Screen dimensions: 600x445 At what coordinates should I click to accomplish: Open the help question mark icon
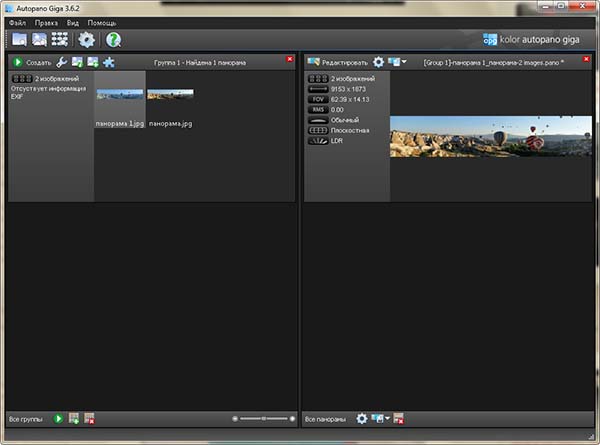tap(113, 40)
